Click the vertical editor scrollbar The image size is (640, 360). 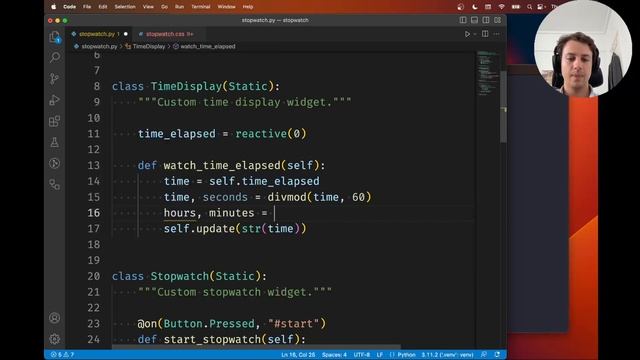pos(503,107)
